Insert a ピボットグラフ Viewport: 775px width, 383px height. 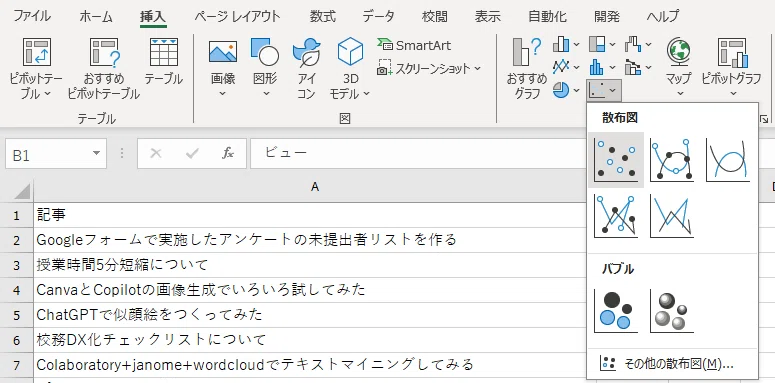click(732, 68)
